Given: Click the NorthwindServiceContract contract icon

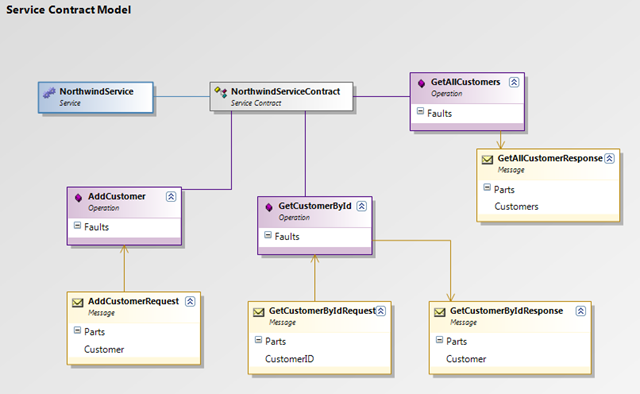Looking at the screenshot, I should point(221,92).
